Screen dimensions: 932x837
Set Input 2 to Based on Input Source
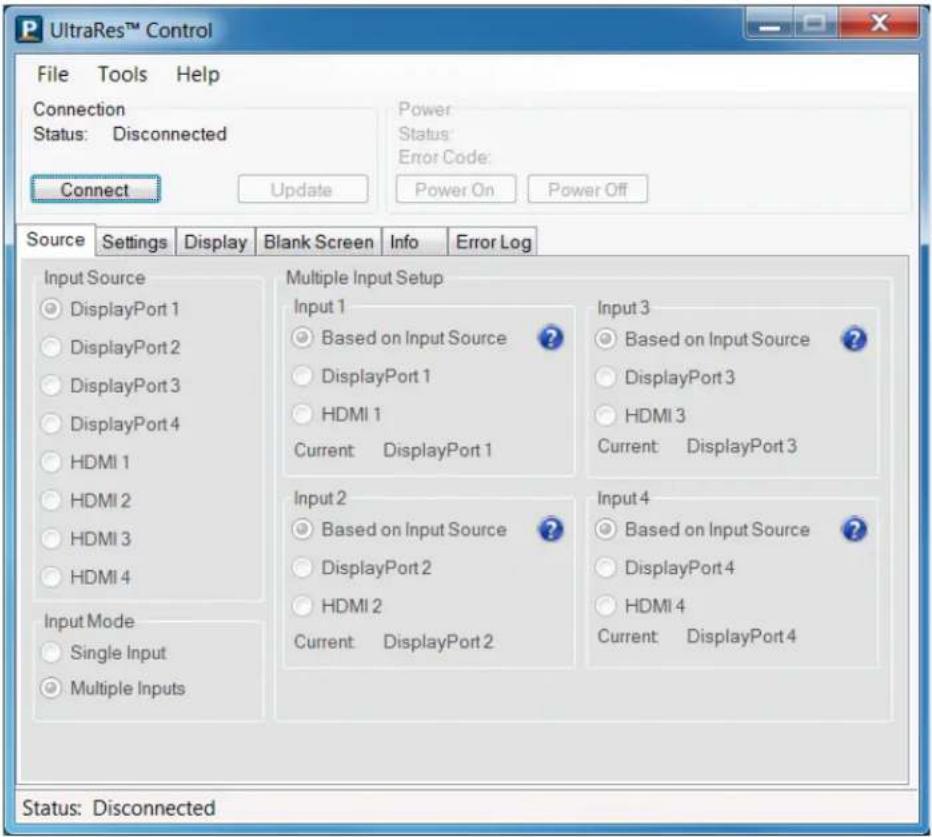pyautogui.click(x=303, y=529)
